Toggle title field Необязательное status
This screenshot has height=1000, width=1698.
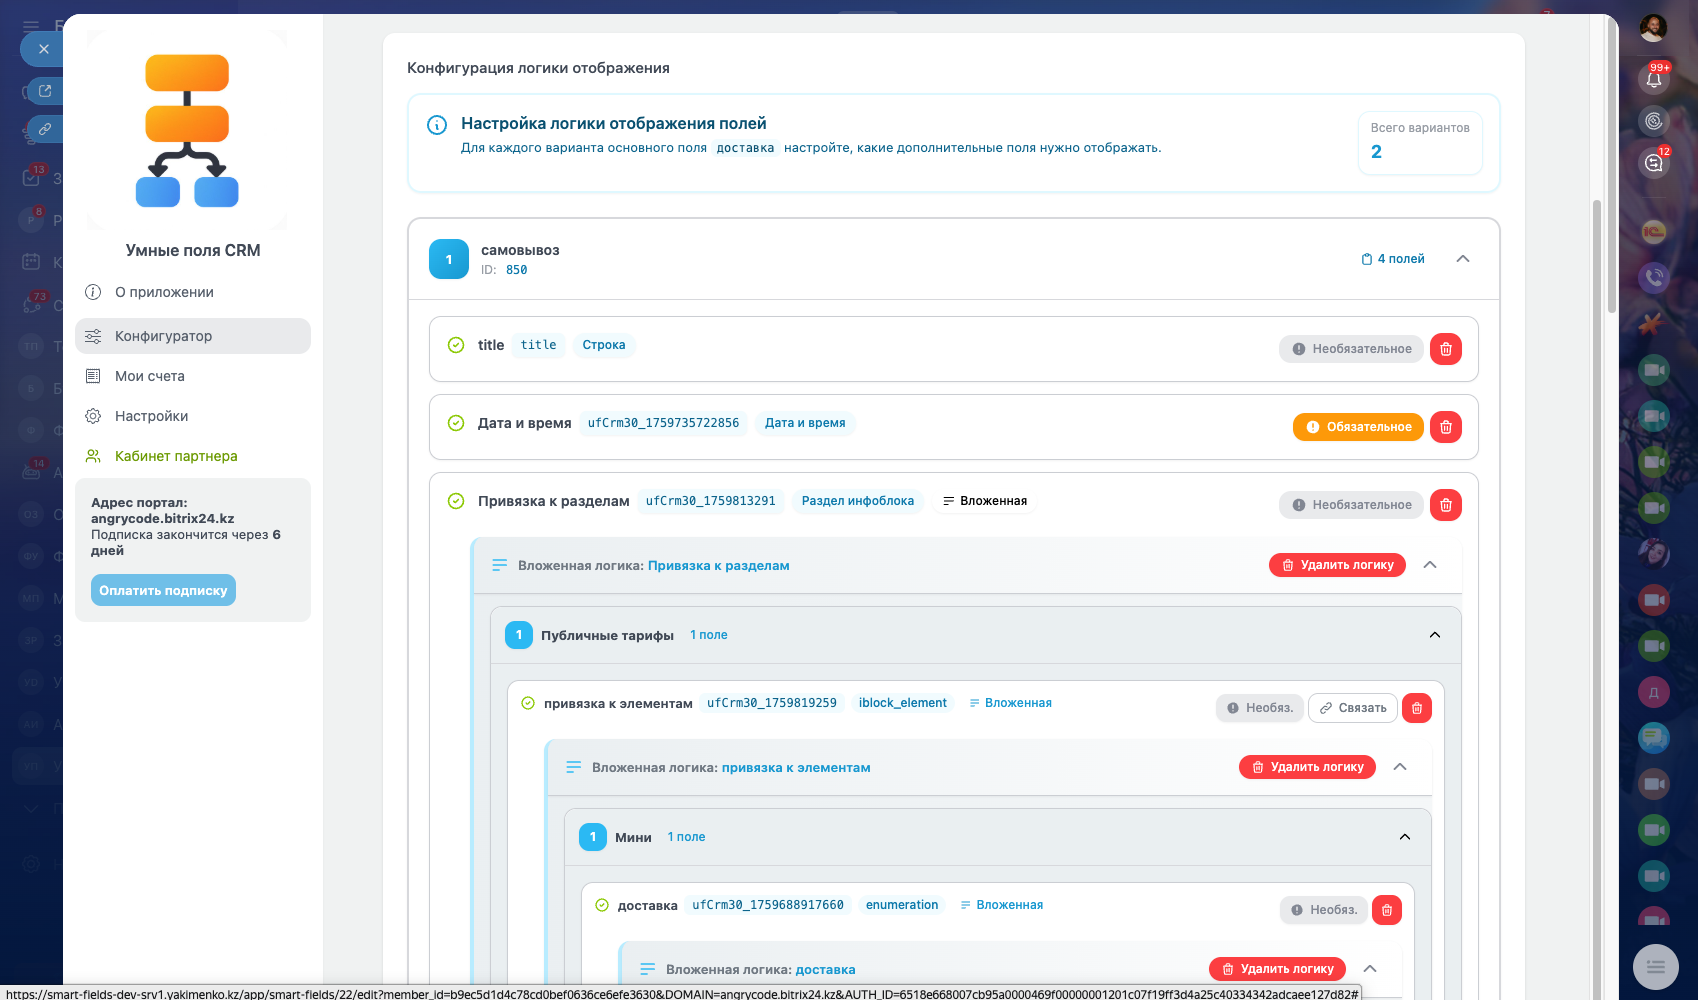(1351, 349)
